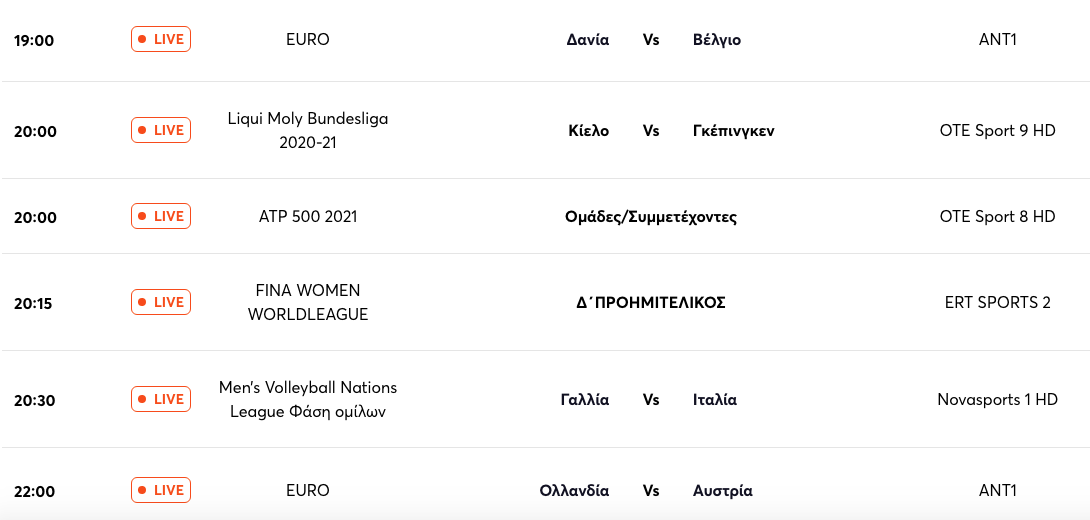Click the ATP 500 2021 tournament name
This screenshot has height=520, width=1090.
[x=308, y=217]
